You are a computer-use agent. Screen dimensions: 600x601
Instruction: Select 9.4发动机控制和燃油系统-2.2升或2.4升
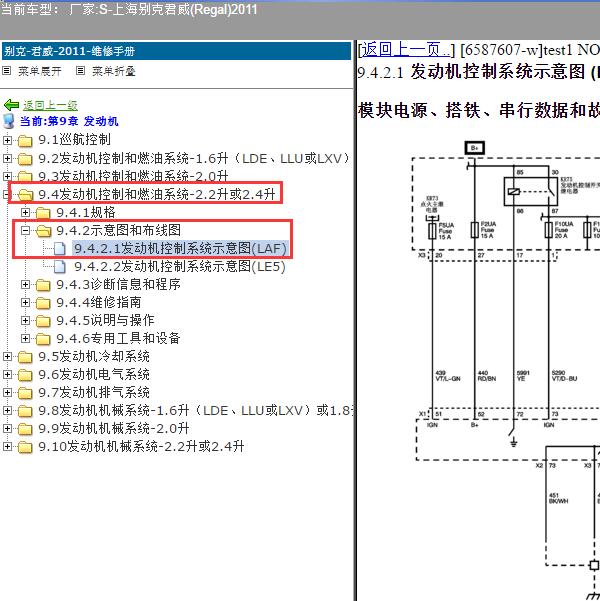click(157, 195)
